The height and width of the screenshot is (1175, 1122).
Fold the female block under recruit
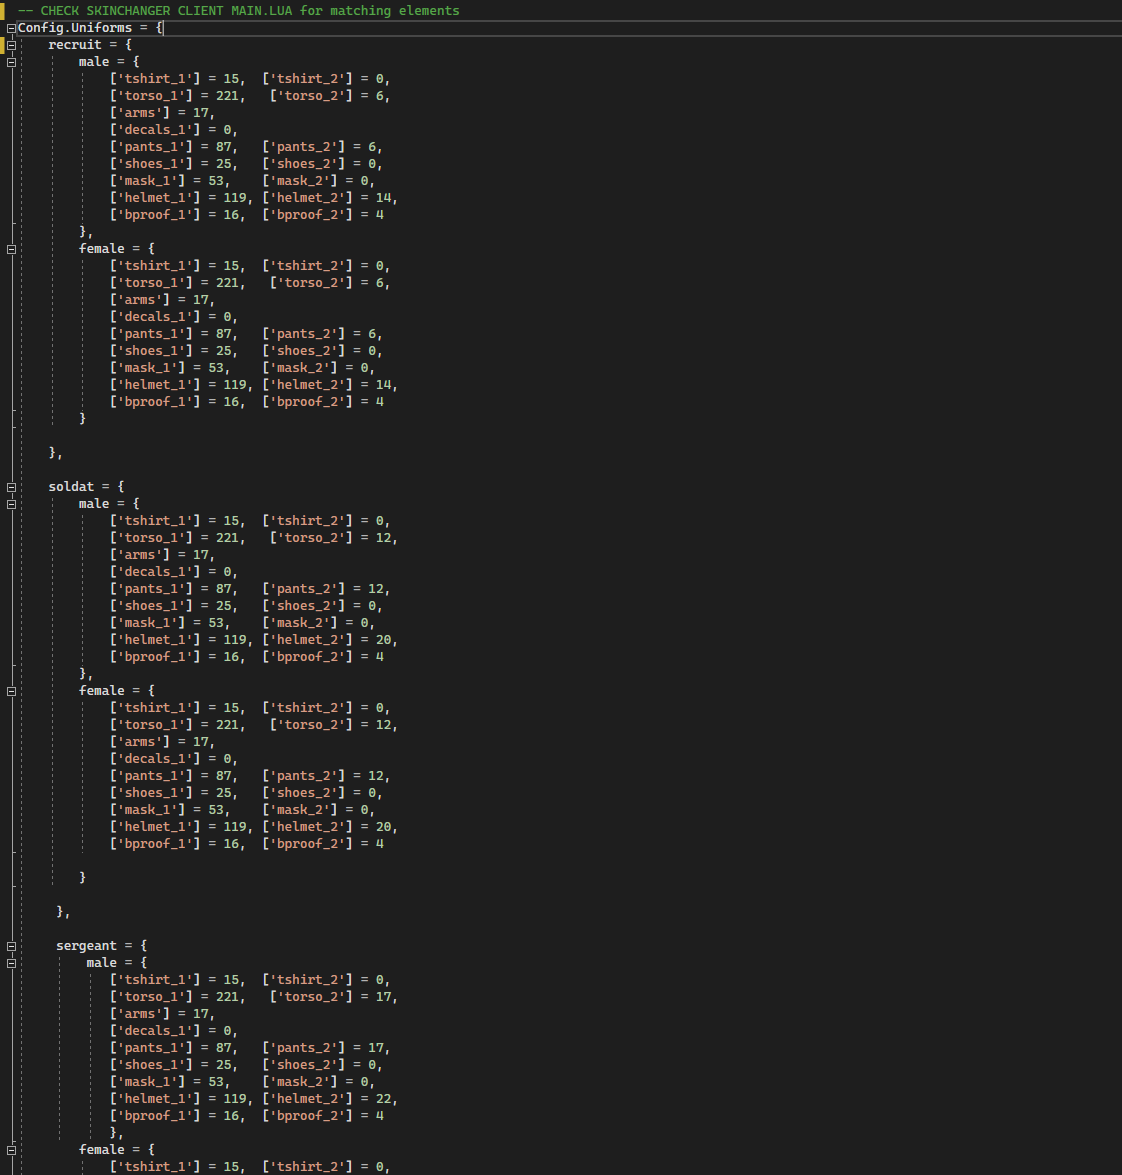click(x=11, y=249)
